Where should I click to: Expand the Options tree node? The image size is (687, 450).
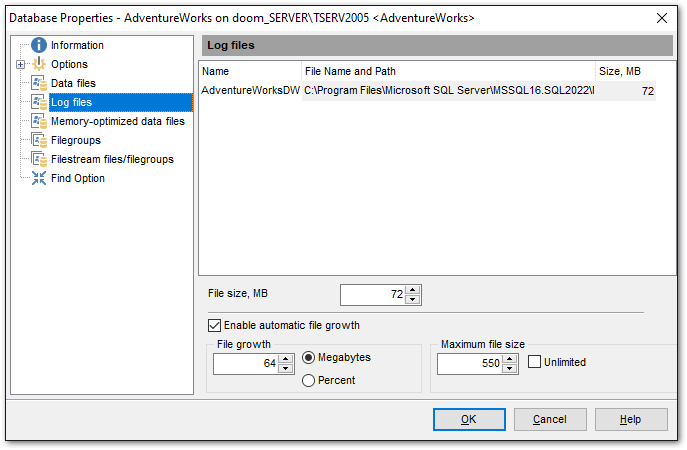21,64
